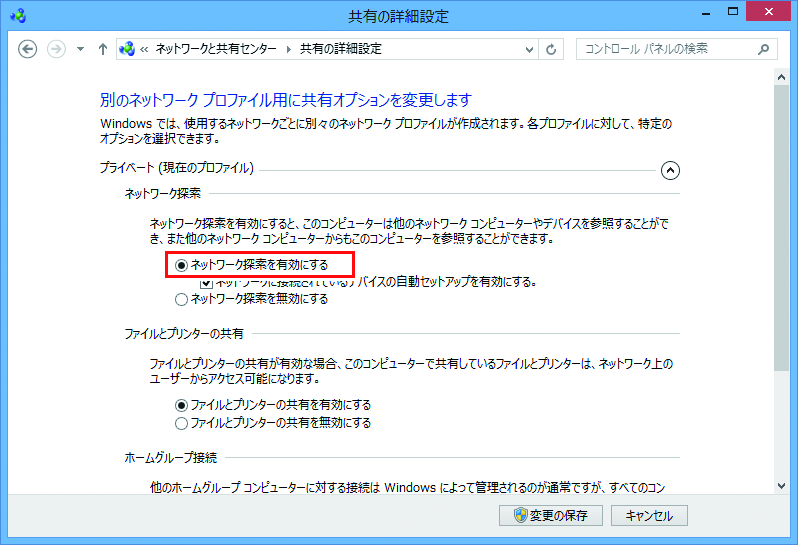This screenshot has height=545, width=798.
Task: Toggle device auto setup checkbox
Action: coord(206,282)
